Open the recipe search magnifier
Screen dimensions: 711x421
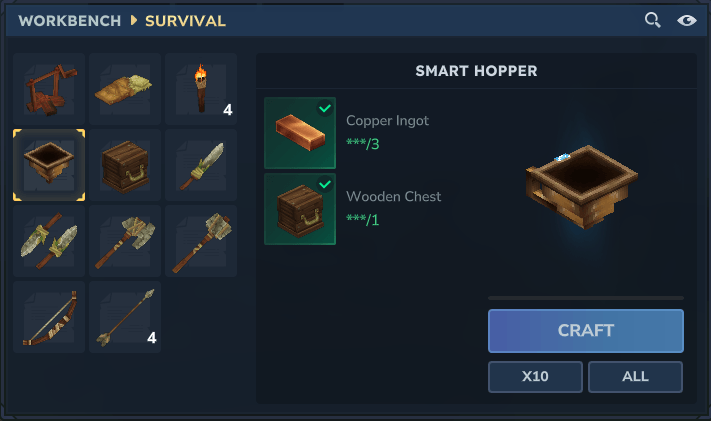[653, 20]
